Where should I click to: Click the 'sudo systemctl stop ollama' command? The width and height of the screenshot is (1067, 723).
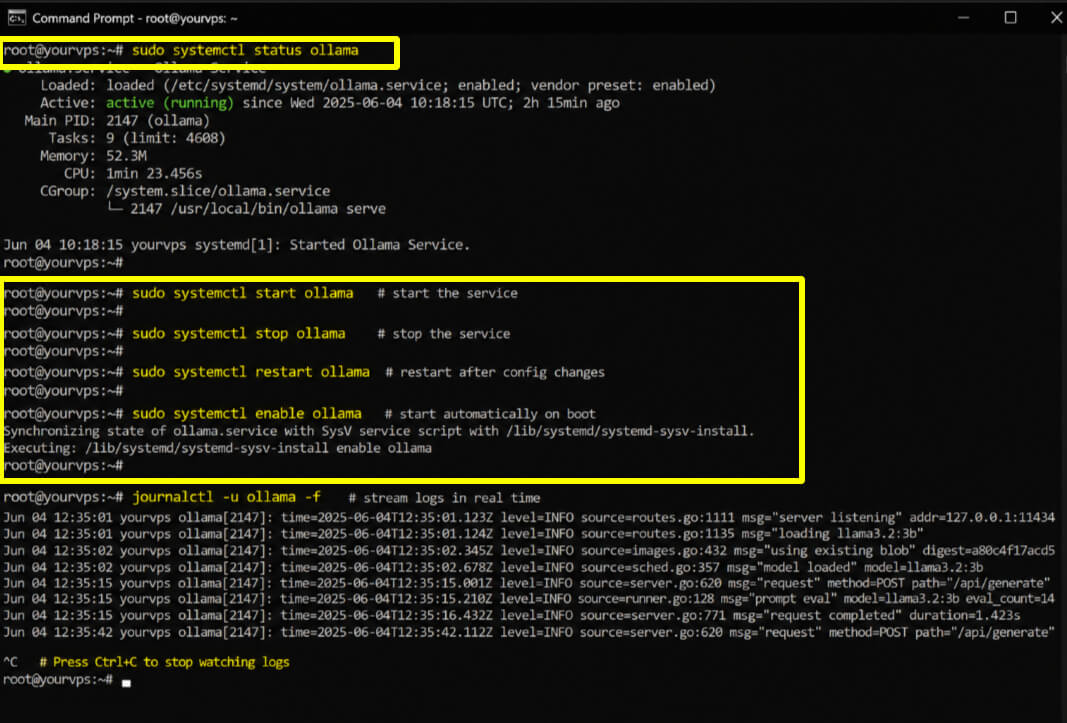point(238,334)
